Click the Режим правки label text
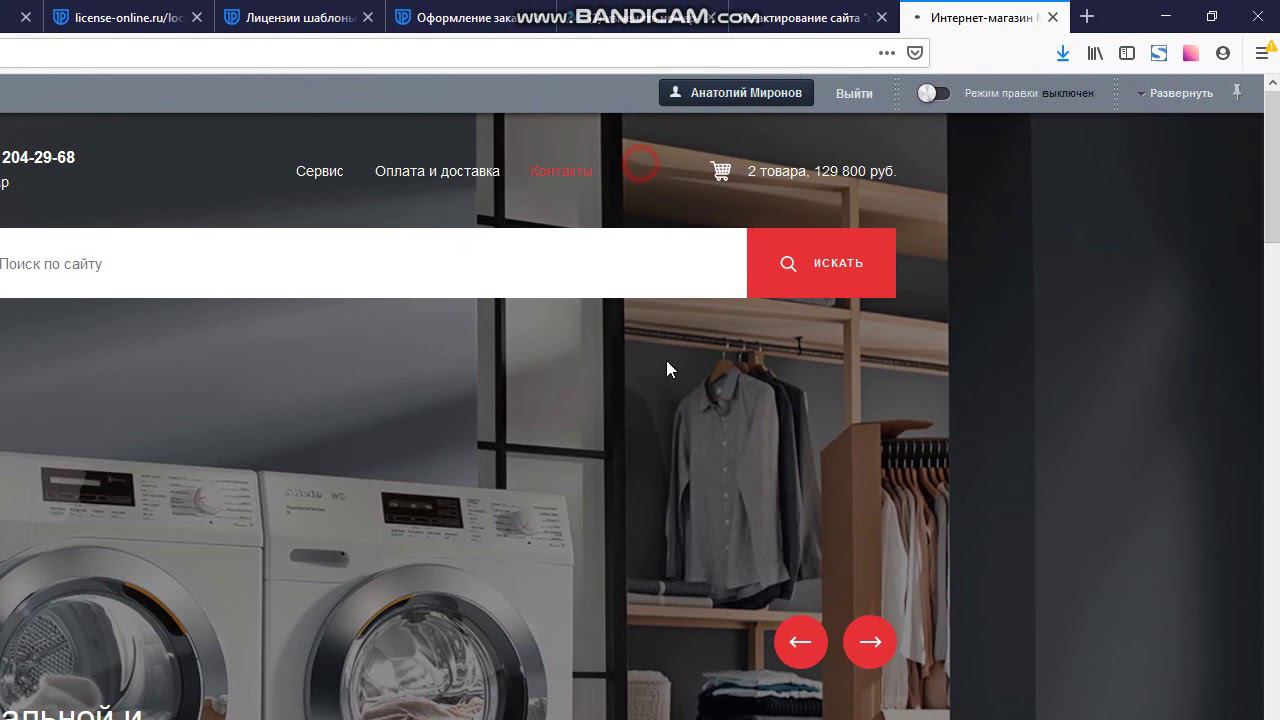1280x720 pixels. (1001, 93)
